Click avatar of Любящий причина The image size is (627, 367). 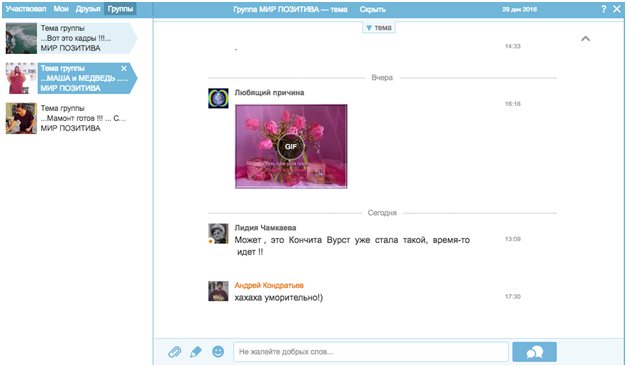coord(218,98)
